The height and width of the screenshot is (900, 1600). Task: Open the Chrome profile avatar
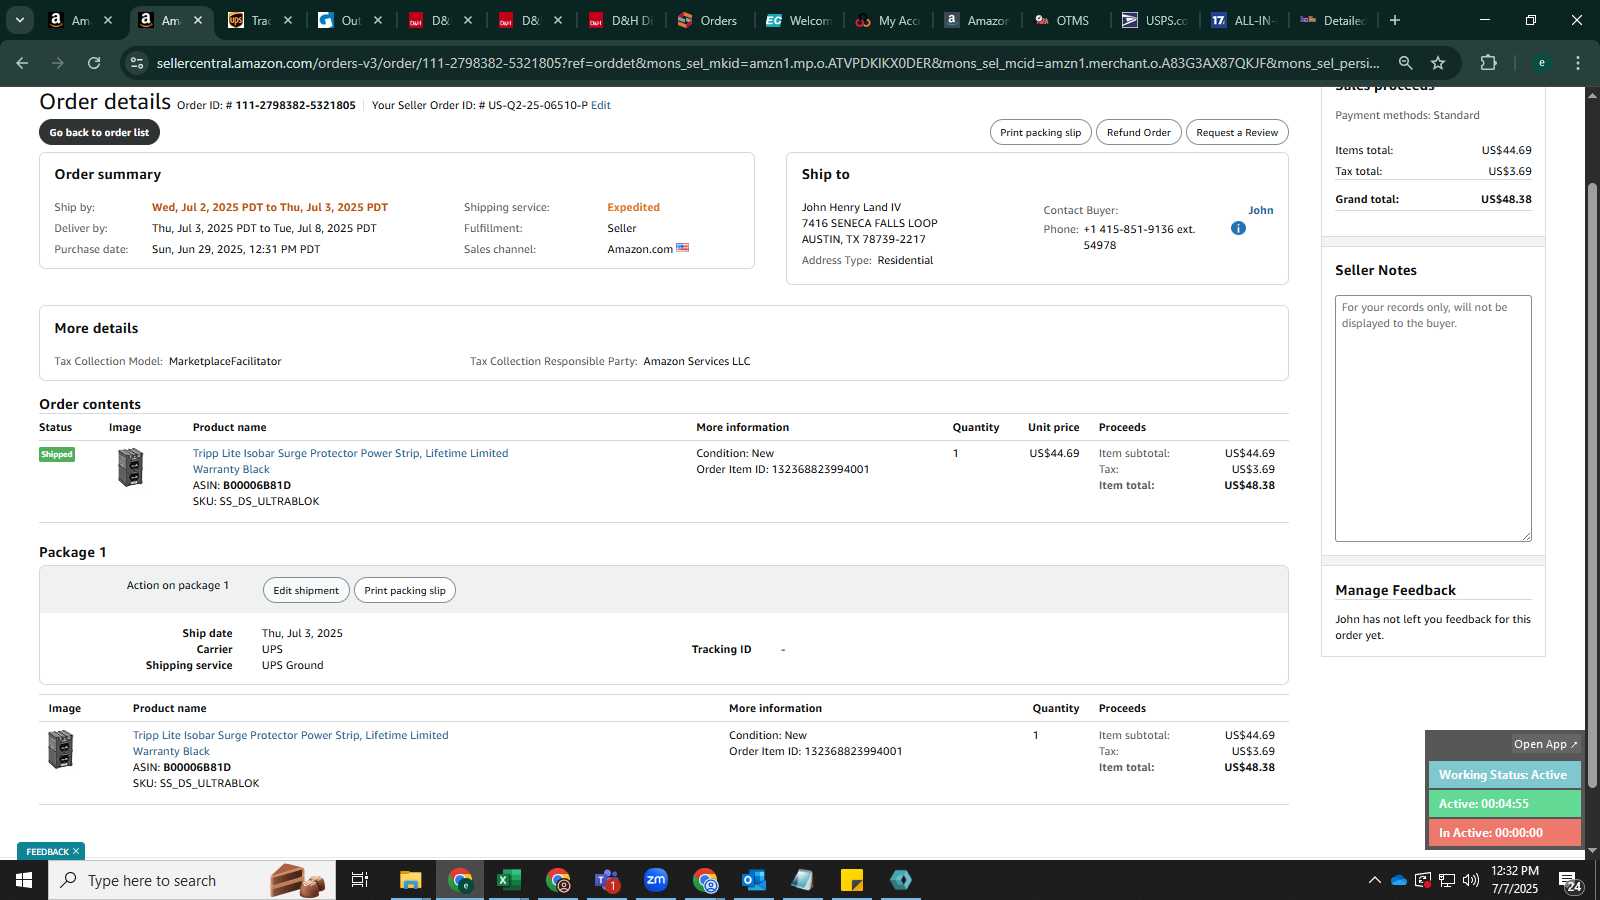(x=1541, y=63)
